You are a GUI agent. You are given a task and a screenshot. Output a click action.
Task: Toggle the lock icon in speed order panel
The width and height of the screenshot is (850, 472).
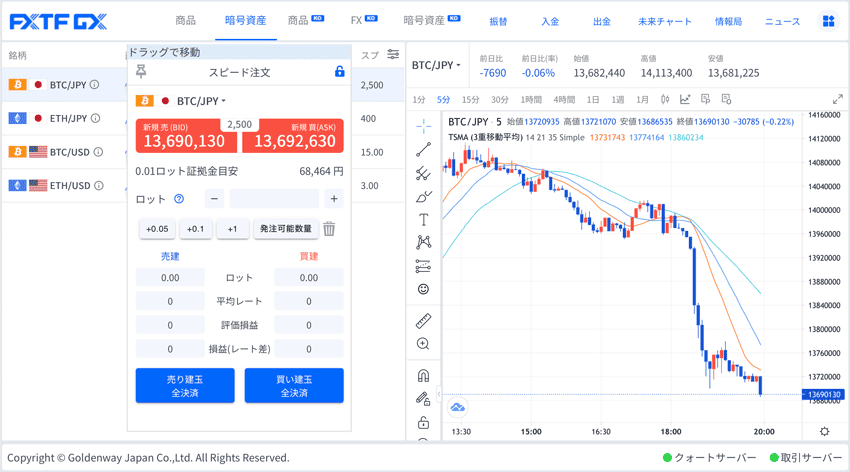[339, 72]
